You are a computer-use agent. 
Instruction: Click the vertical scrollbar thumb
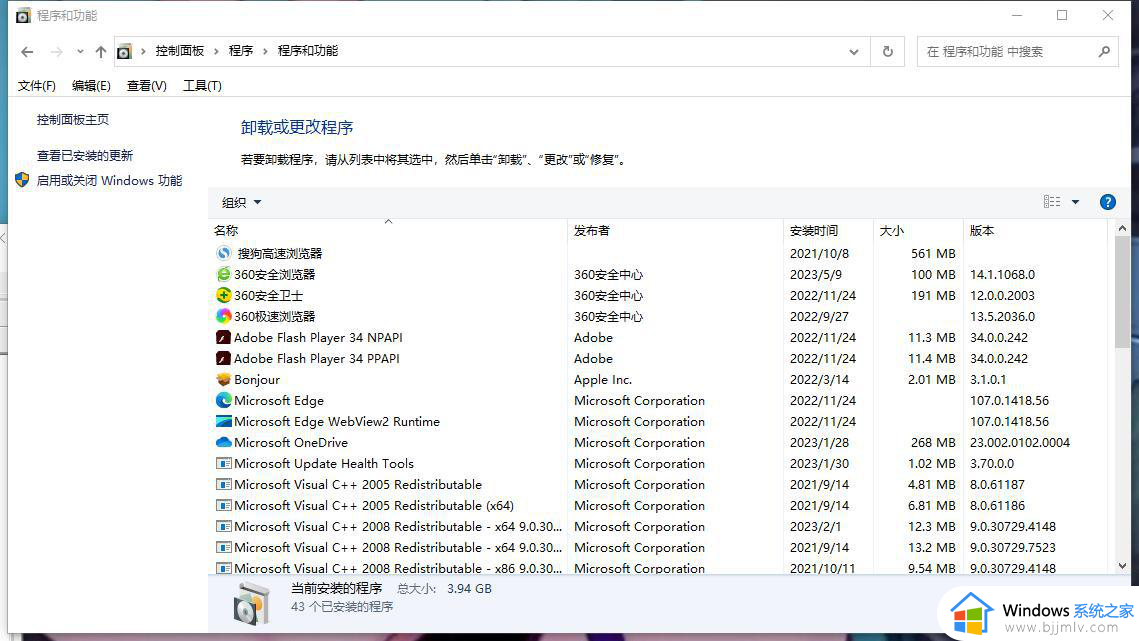pos(1122,292)
